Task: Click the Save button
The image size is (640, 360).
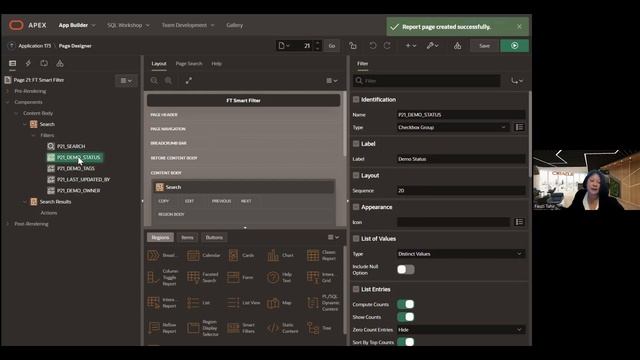Action: click(x=484, y=46)
